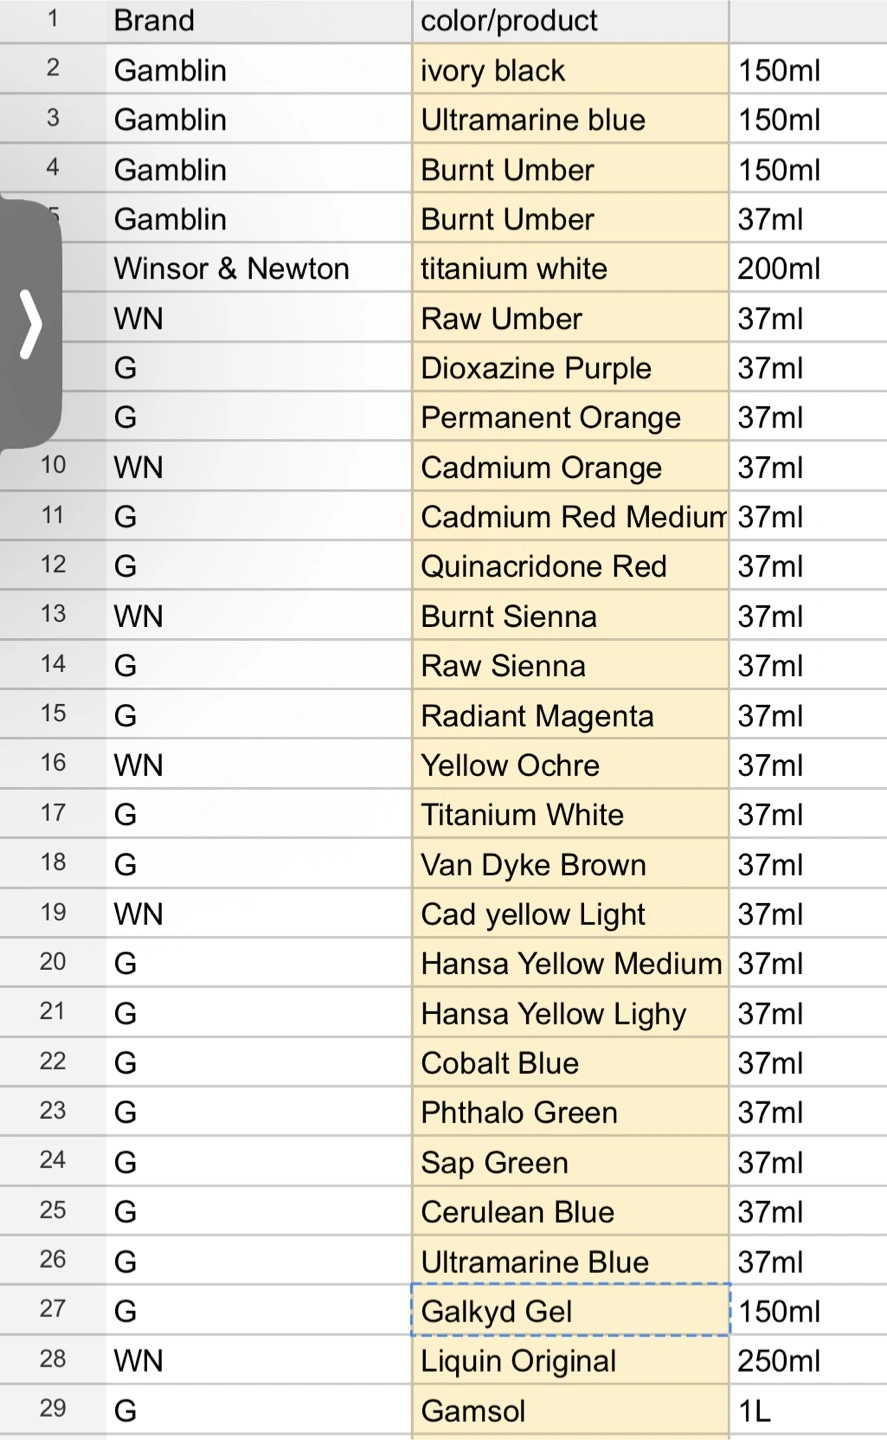The image size is (887, 1440).
Task: Select the ivory black cell
Action: point(570,70)
